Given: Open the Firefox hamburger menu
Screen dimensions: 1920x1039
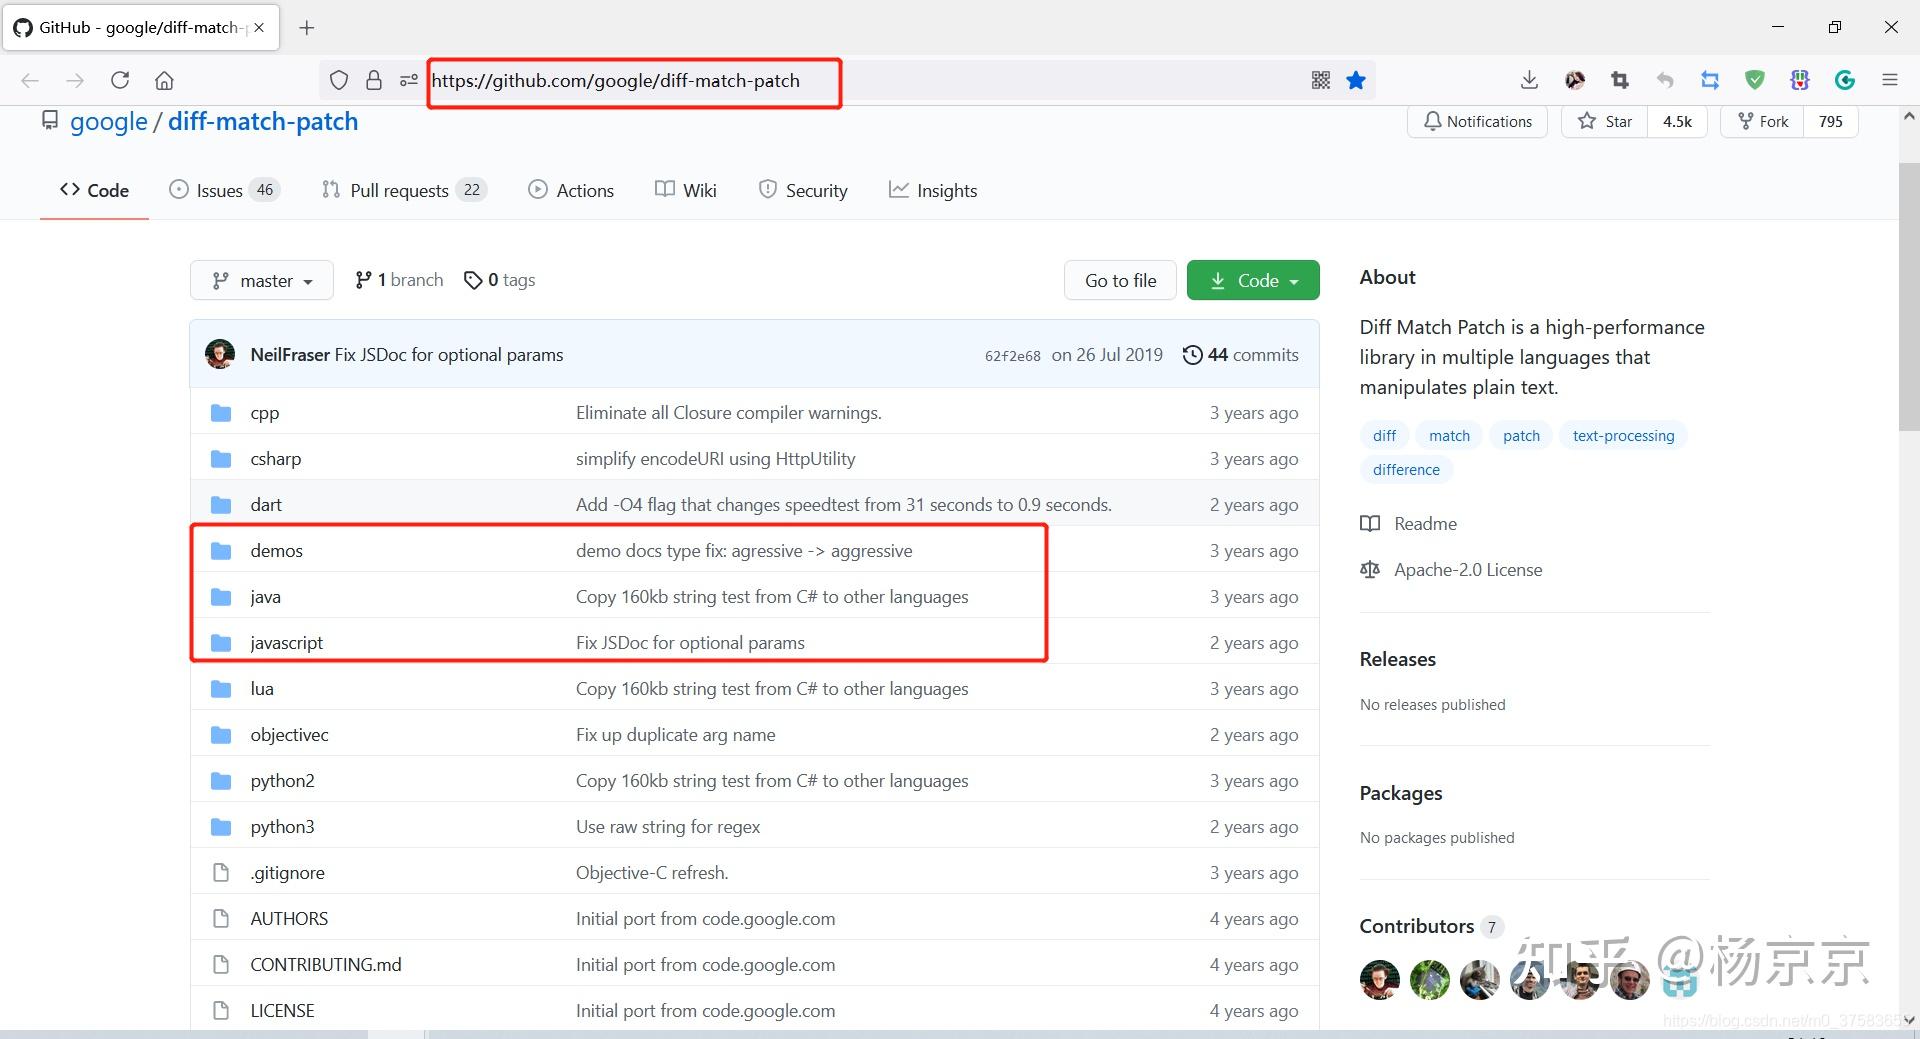Looking at the screenshot, I should click(x=1889, y=80).
